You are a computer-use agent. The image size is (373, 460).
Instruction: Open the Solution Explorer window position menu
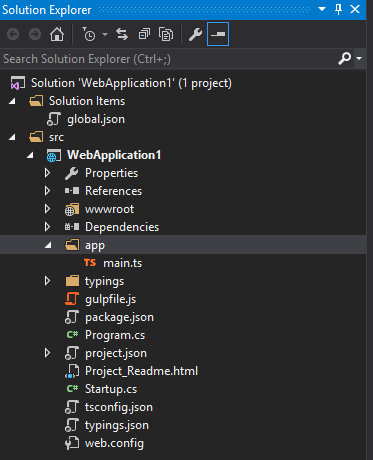322,9
